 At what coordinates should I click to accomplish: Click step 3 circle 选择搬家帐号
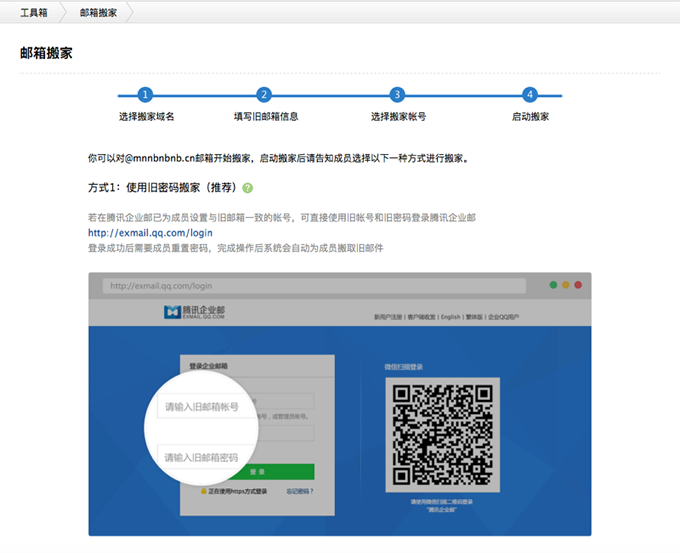pos(398,95)
